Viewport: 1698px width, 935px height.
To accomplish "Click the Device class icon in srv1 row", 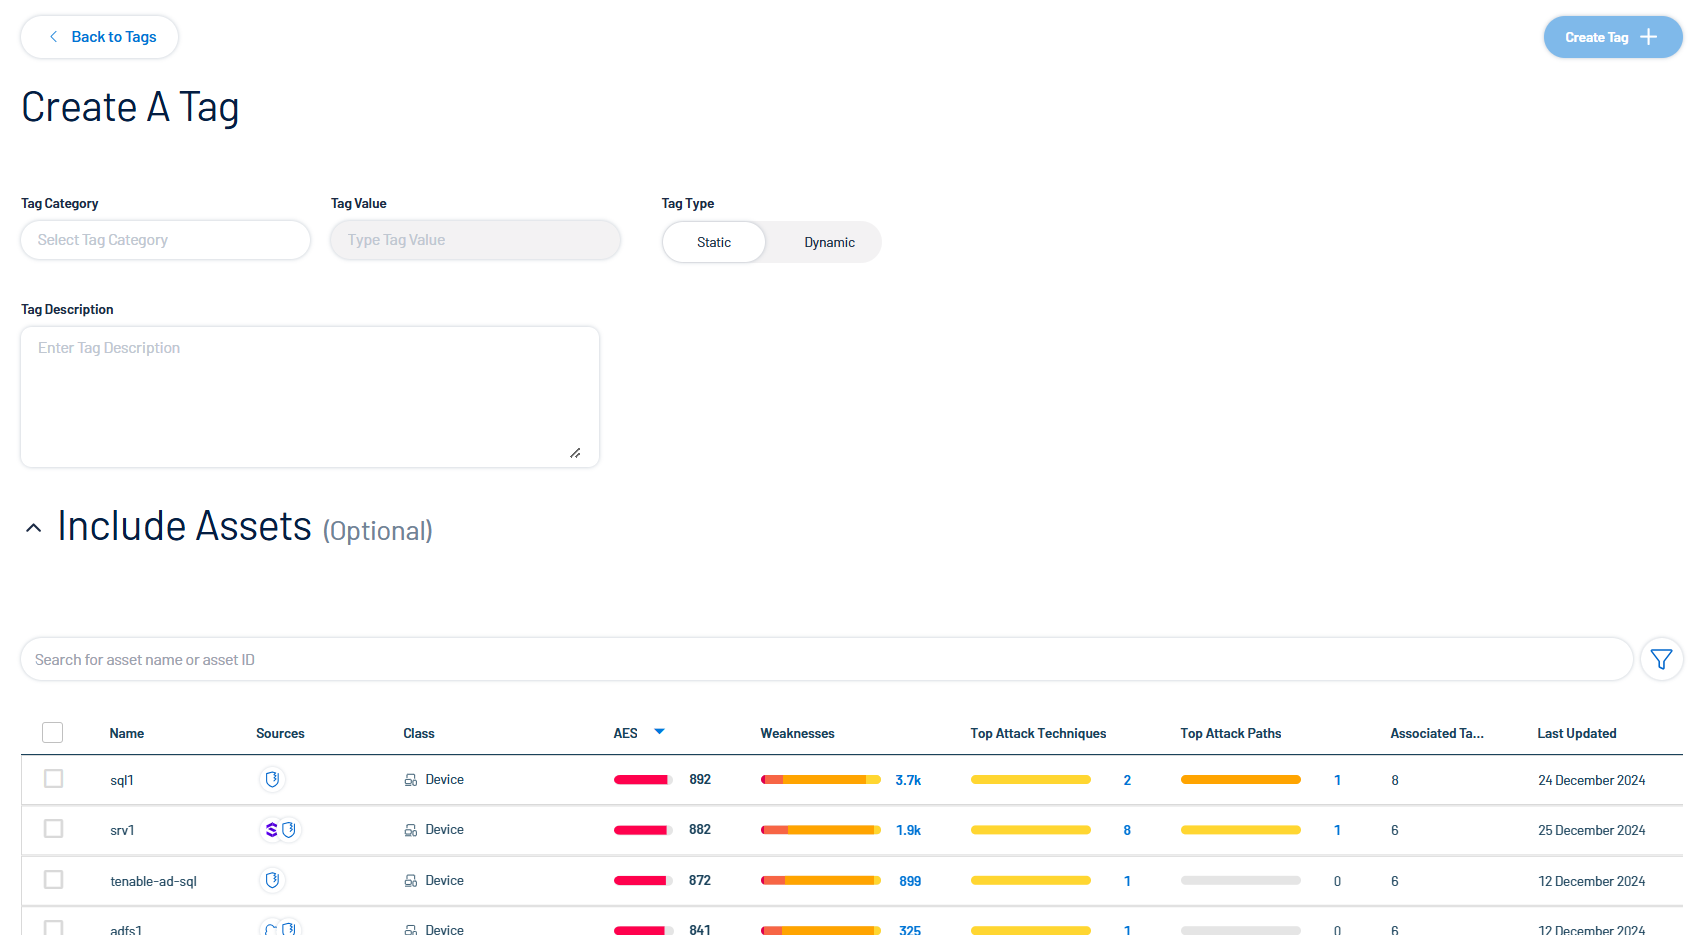I will (x=410, y=830).
